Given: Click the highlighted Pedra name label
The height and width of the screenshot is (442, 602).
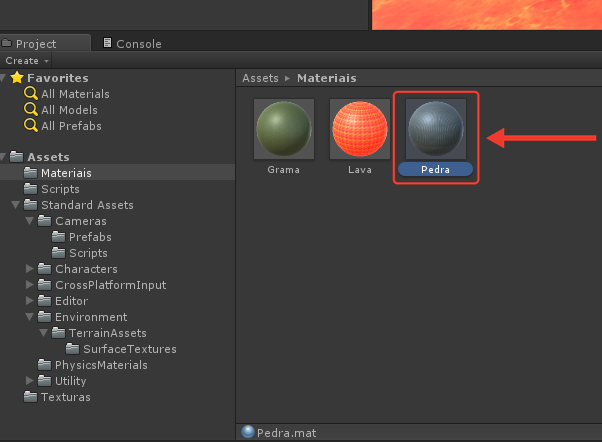Looking at the screenshot, I should coord(435,169).
